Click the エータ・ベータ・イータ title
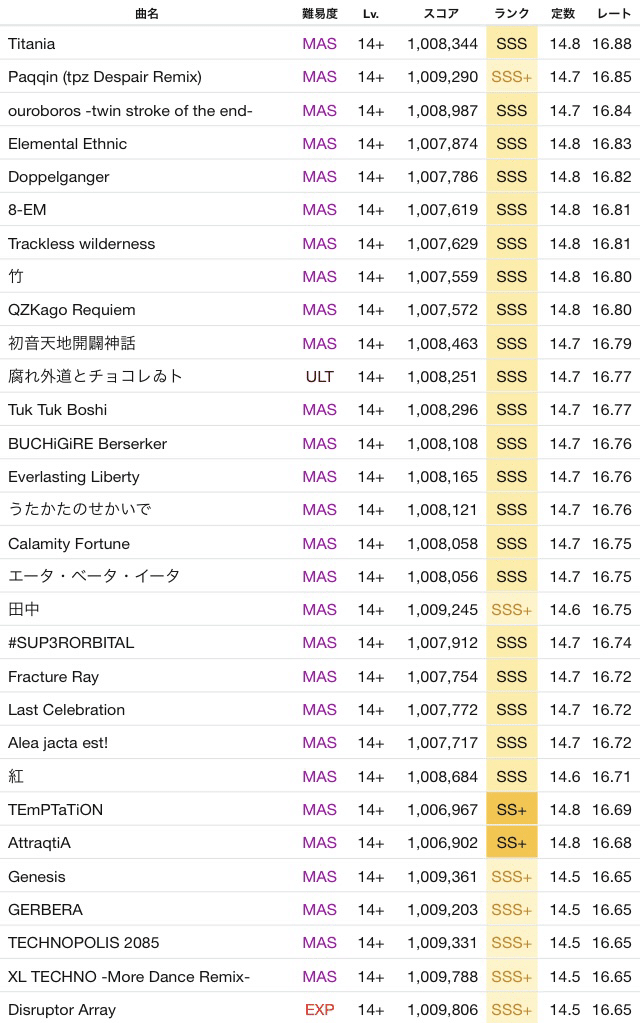Image resolution: width=640 pixels, height=1023 pixels. point(94,577)
